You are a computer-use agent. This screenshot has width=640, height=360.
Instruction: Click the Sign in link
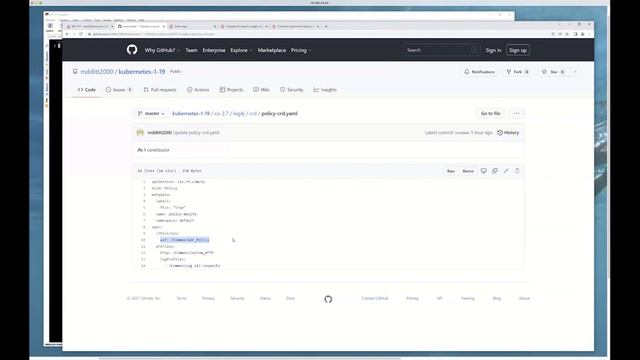(493, 50)
